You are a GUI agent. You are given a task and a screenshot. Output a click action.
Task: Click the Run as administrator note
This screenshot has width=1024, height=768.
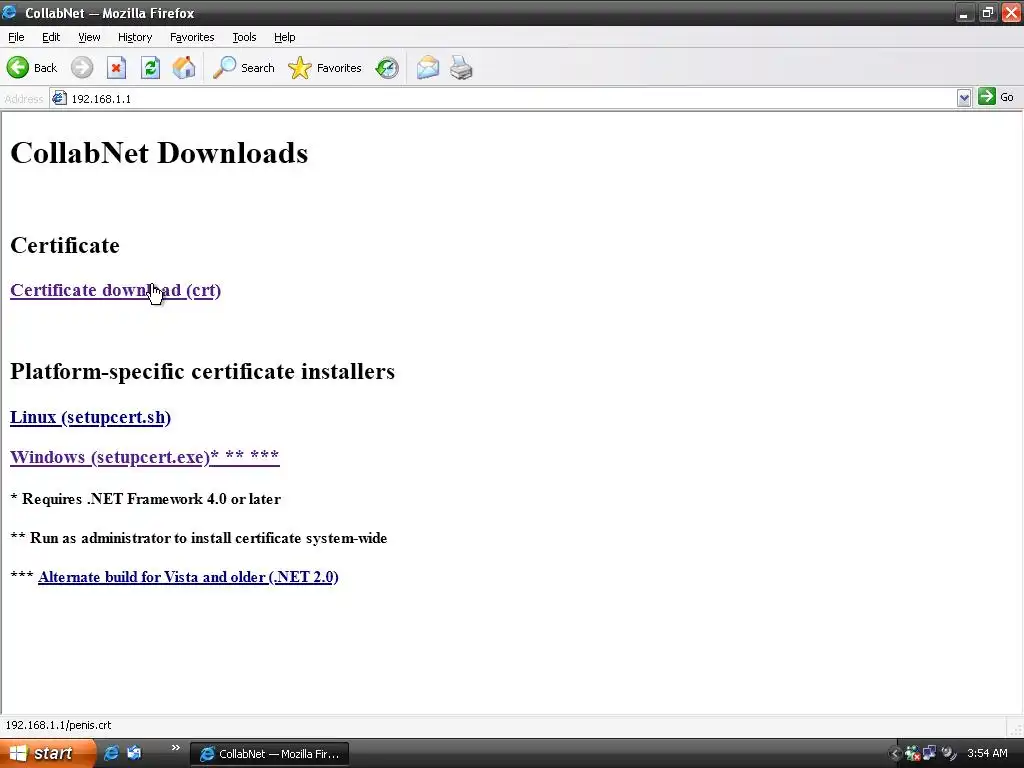click(199, 538)
